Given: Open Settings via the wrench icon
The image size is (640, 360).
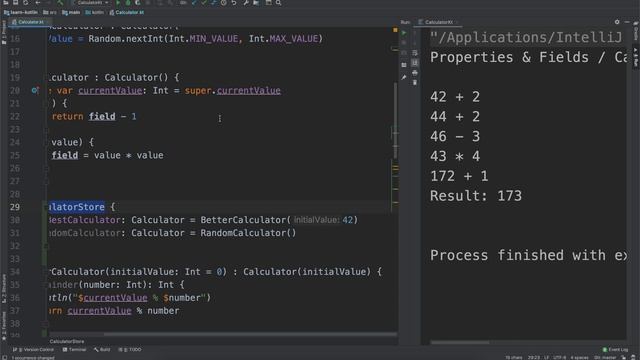Looking at the screenshot, I should (246, 2).
